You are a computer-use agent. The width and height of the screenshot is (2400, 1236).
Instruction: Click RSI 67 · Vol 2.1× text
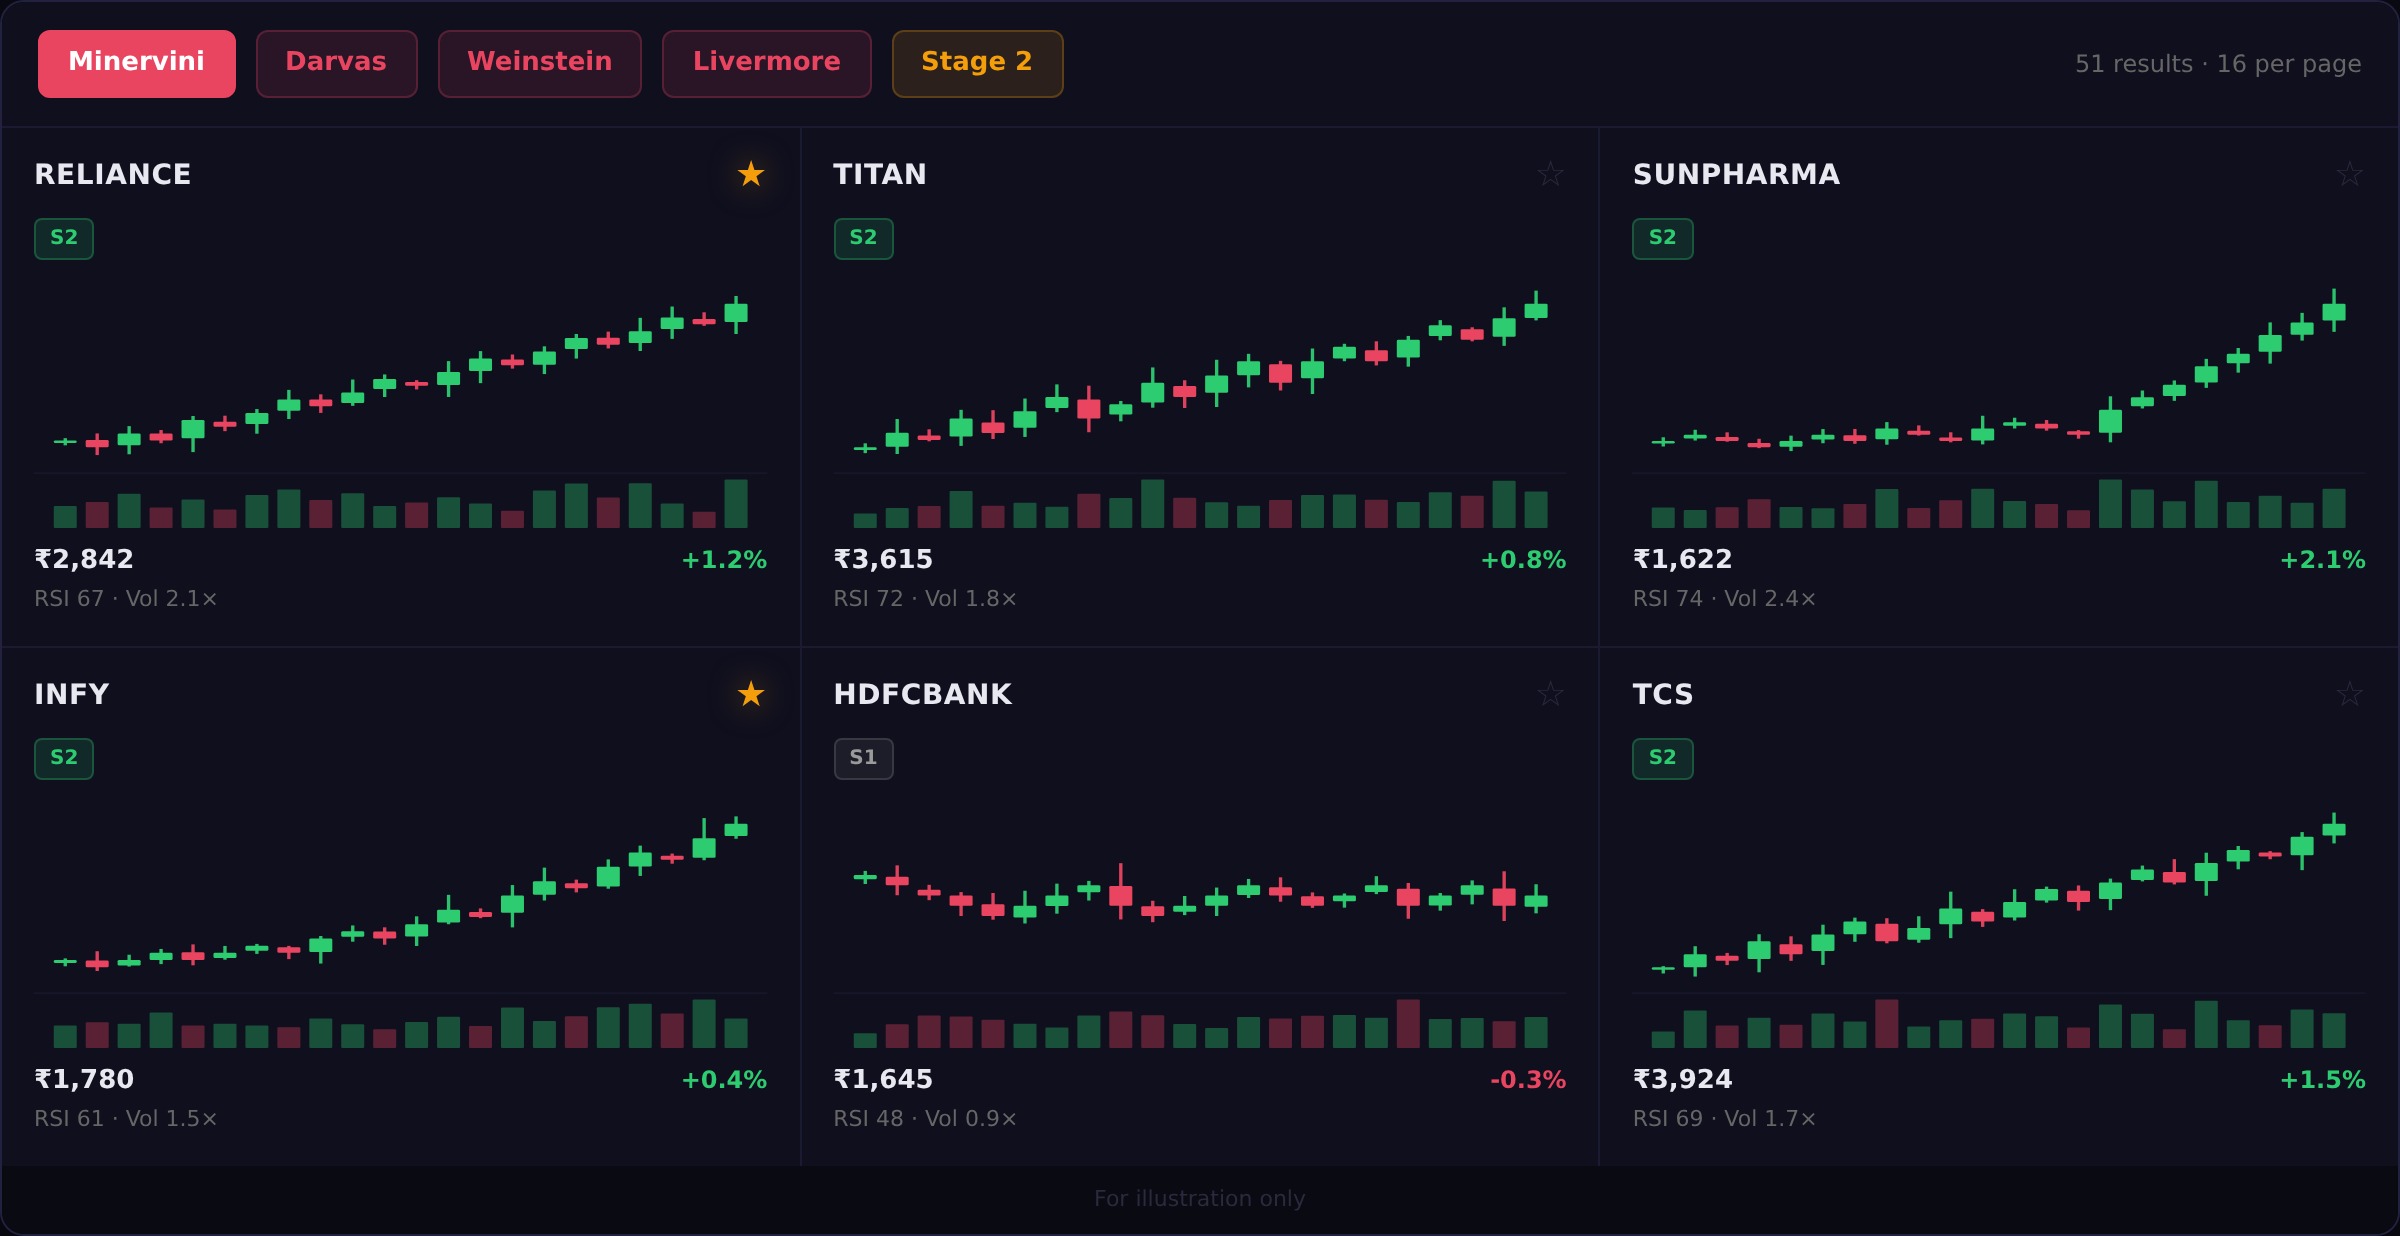(x=126, y=599)
